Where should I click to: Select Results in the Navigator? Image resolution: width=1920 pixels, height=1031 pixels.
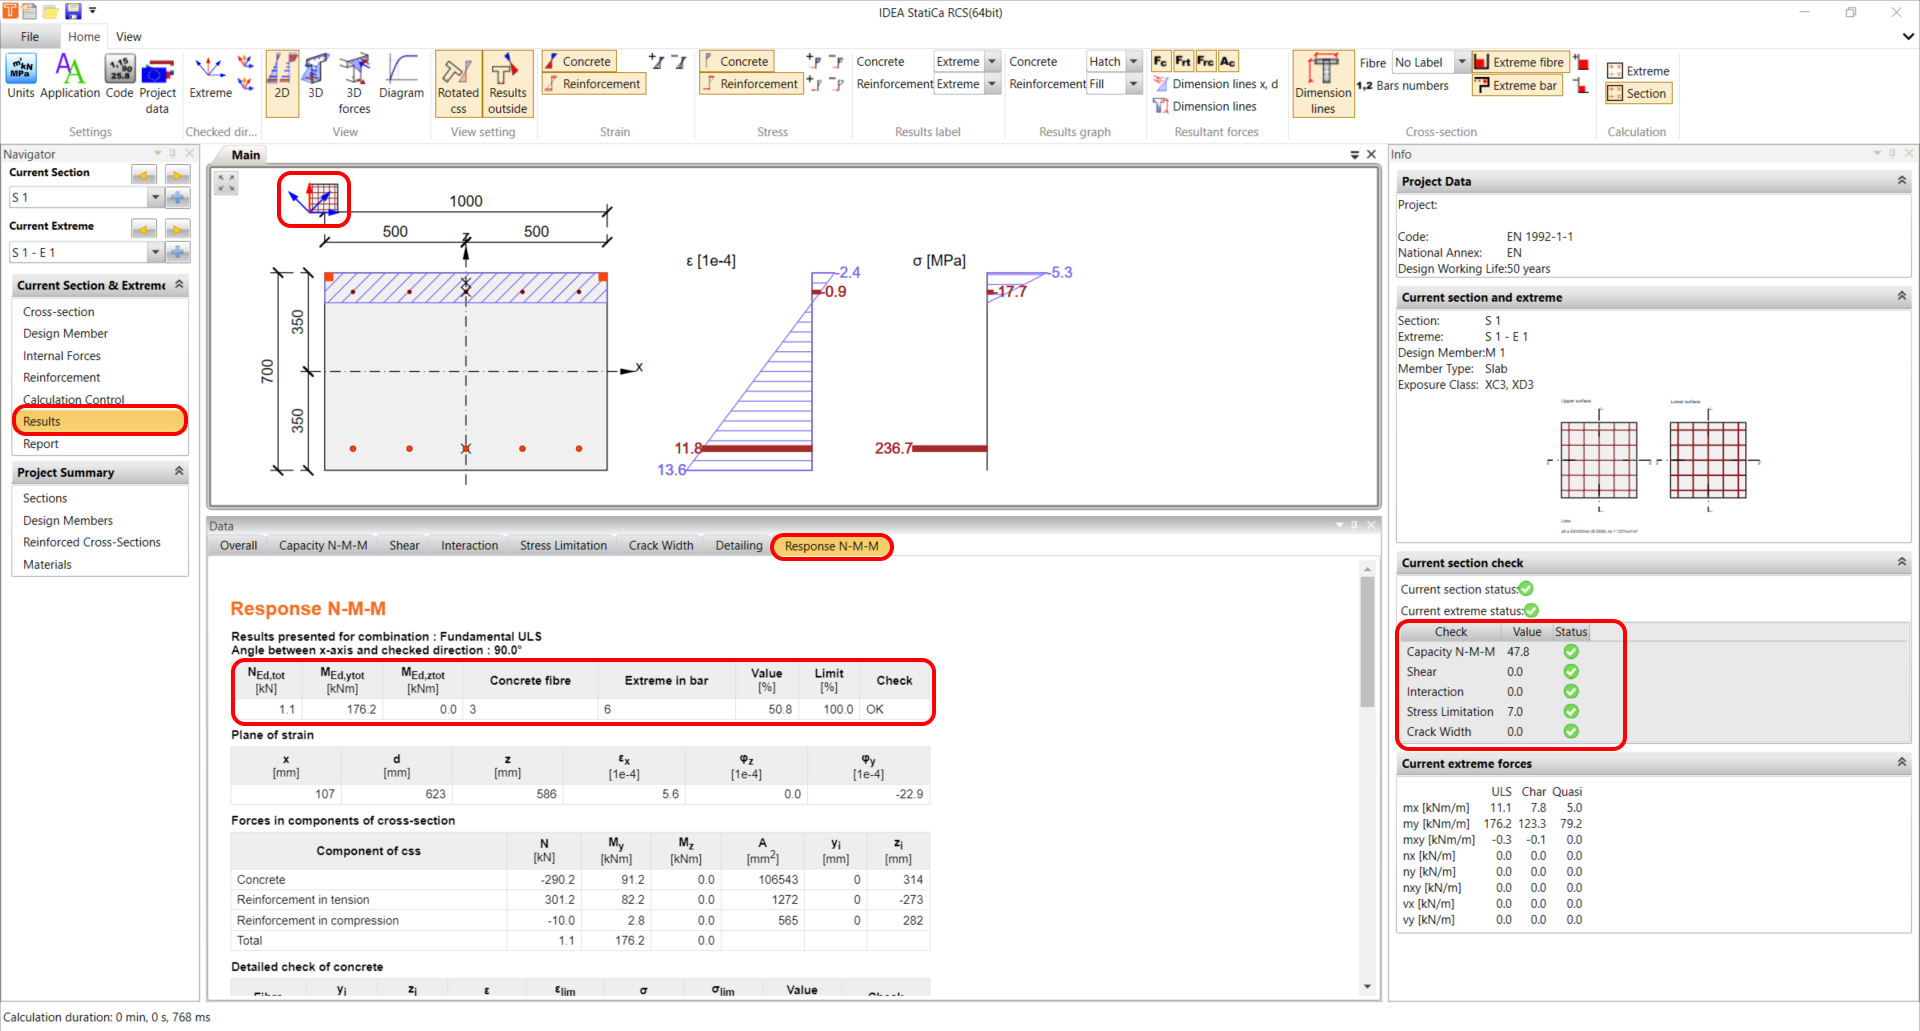point(41,420)
